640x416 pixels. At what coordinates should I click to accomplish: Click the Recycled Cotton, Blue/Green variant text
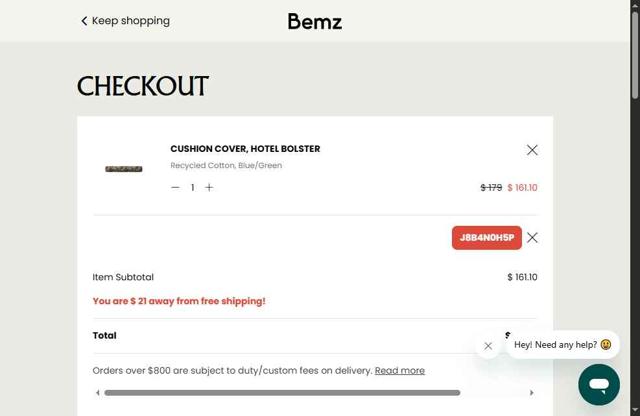226,166
